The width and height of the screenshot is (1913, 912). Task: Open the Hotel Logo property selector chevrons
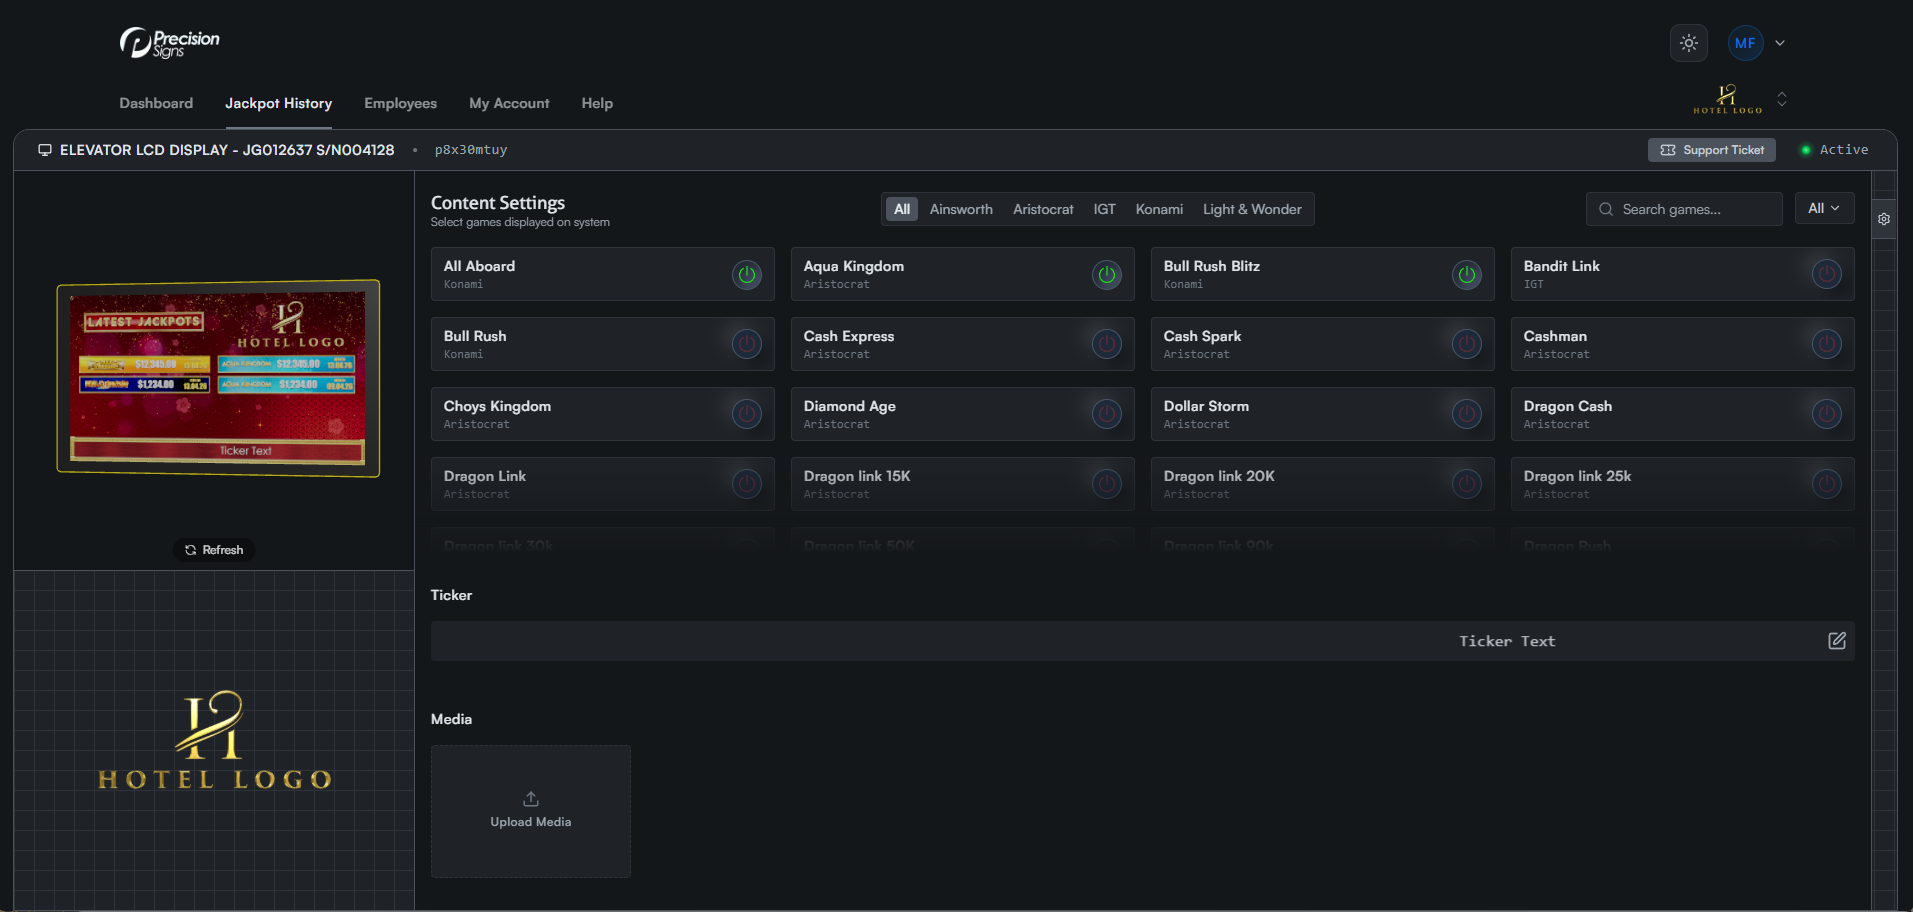coord(1781,99)
